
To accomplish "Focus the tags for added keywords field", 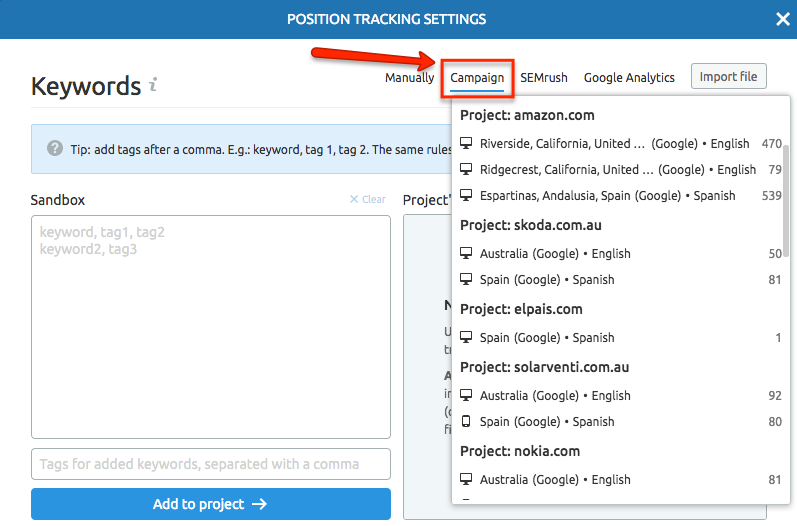I will pos(211,464).
